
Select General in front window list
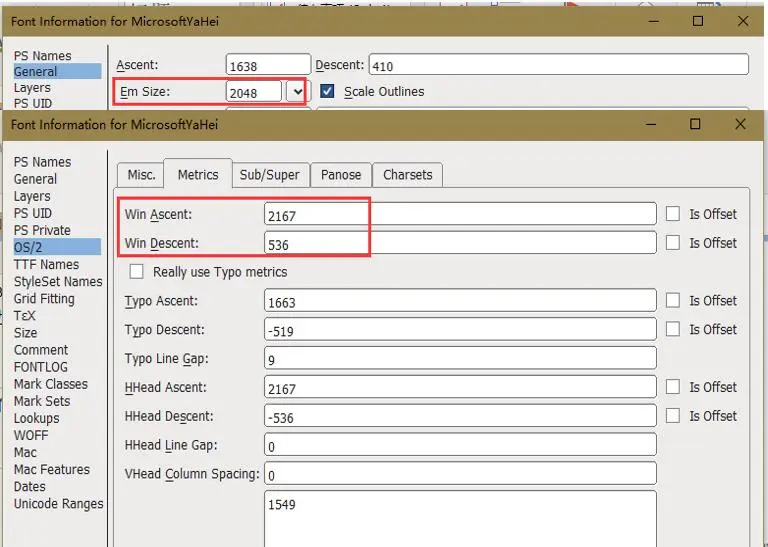35,179
